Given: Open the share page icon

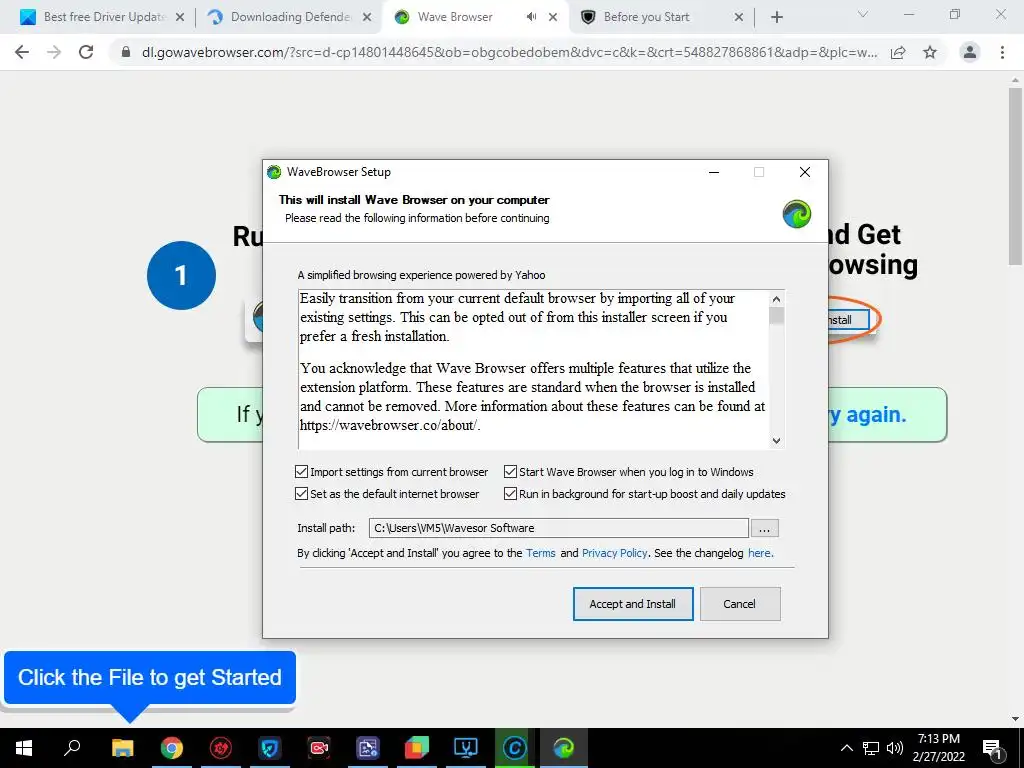Looking at the screenshot, I should (x=898, y=52).
